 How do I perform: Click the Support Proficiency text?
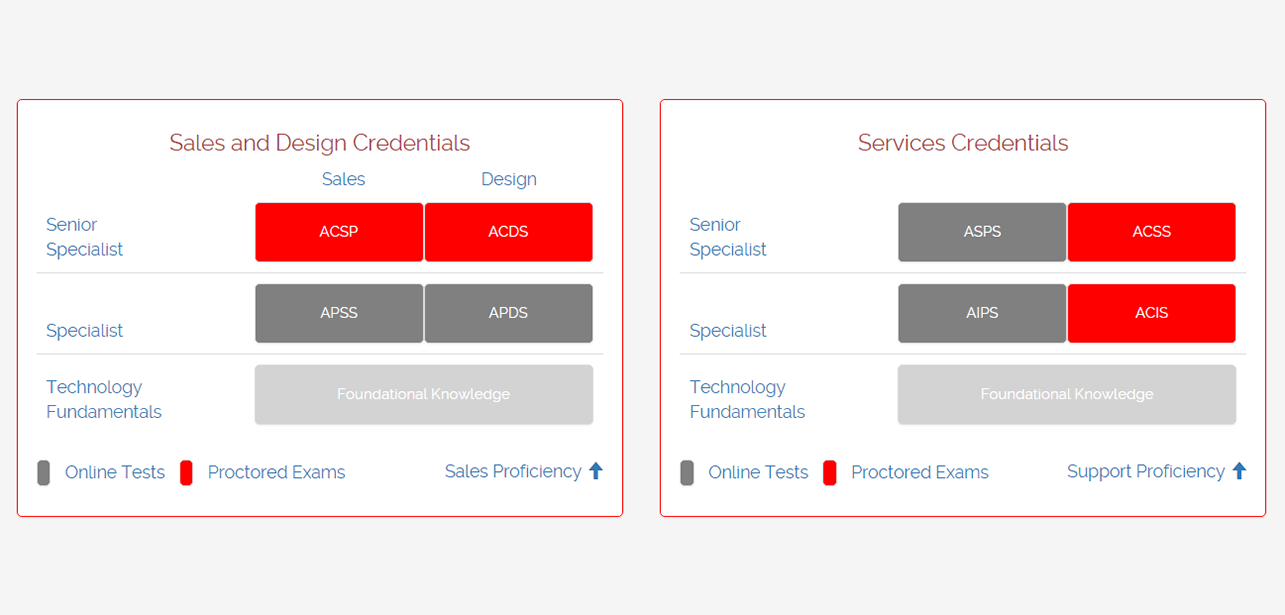coord(1146,471)
